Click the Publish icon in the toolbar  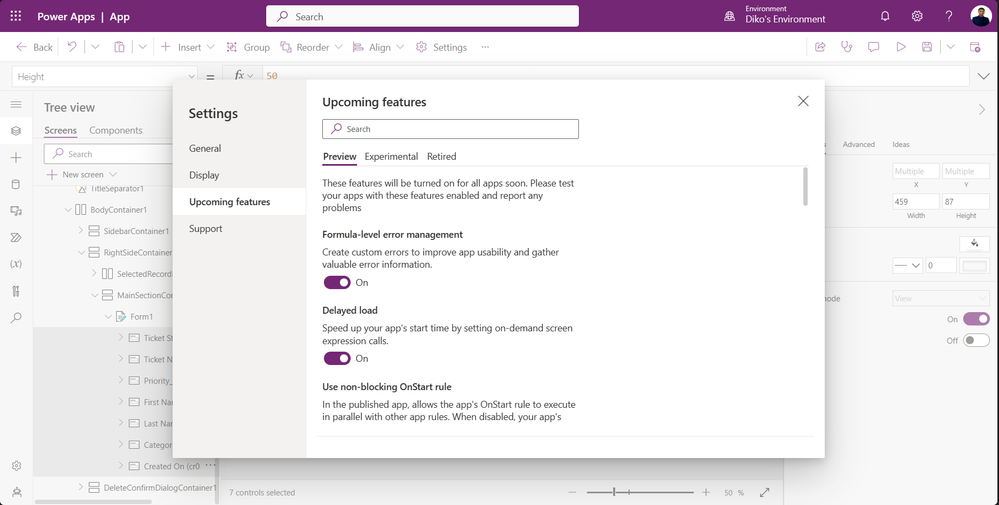[x=975, y=46]
